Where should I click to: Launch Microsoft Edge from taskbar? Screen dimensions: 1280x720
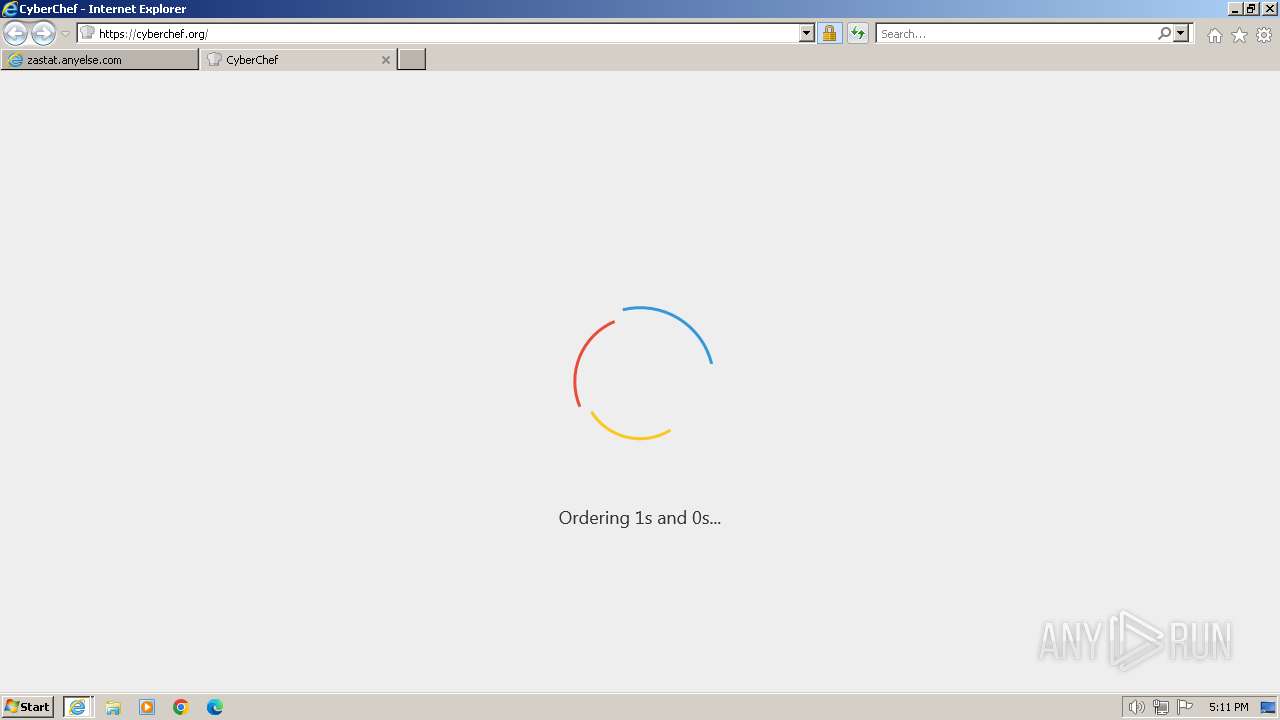pyautogui.click(x=215, y=707)
